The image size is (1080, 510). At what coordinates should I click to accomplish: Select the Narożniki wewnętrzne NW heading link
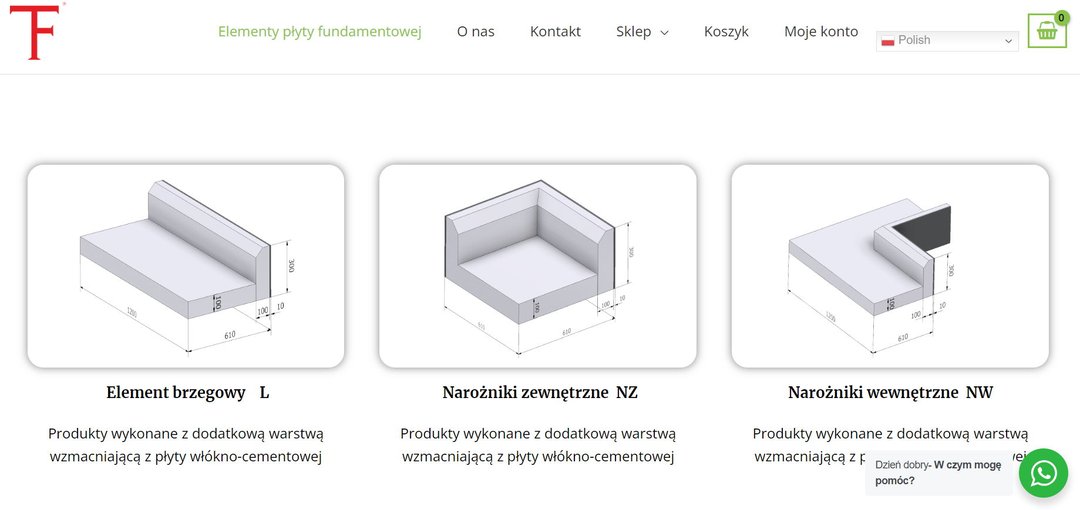pyautogui.click(x=890, y=393)
